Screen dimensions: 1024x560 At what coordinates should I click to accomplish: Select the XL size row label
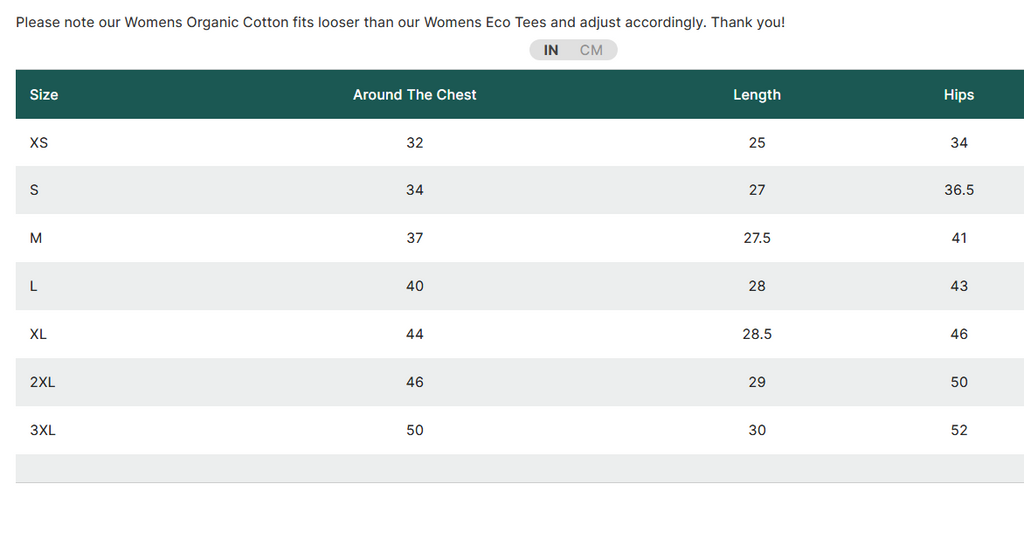(x=38, y=334)
